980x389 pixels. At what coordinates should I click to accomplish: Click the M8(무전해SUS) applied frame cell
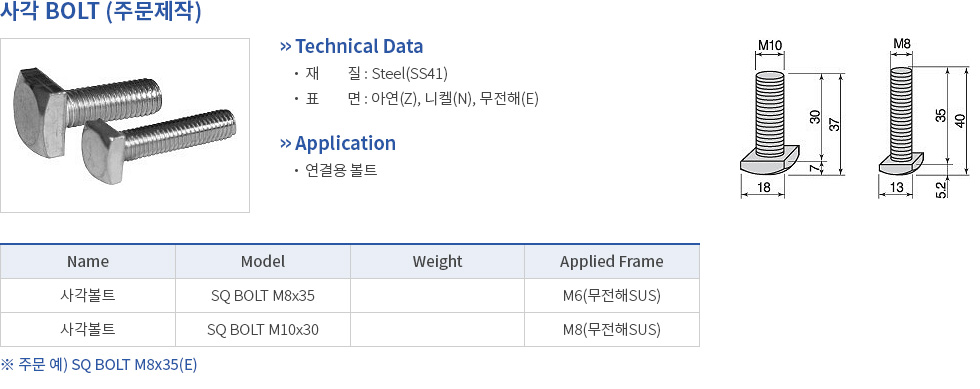point(612,330)
